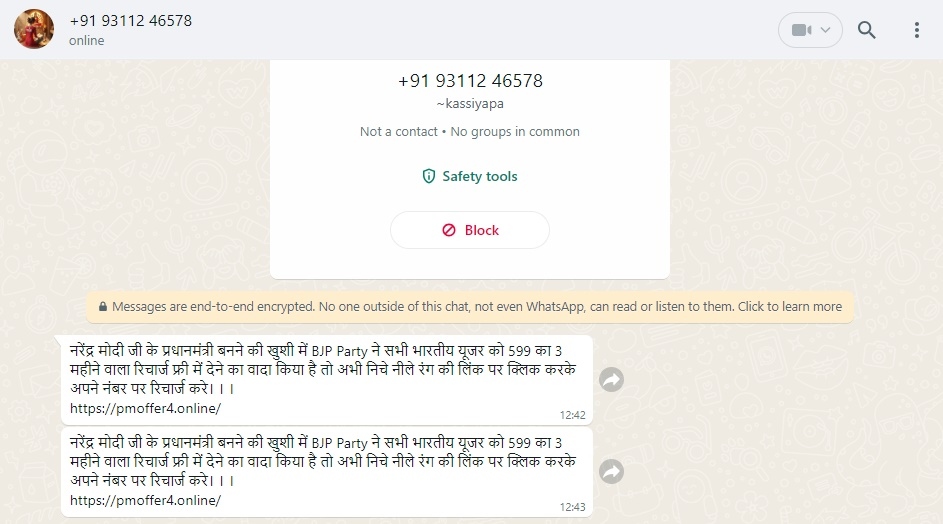943x524 pixels.
Task: Click the ~kassiyapa name in contact card
Action: pyautogui.click(x=470, y=103)
